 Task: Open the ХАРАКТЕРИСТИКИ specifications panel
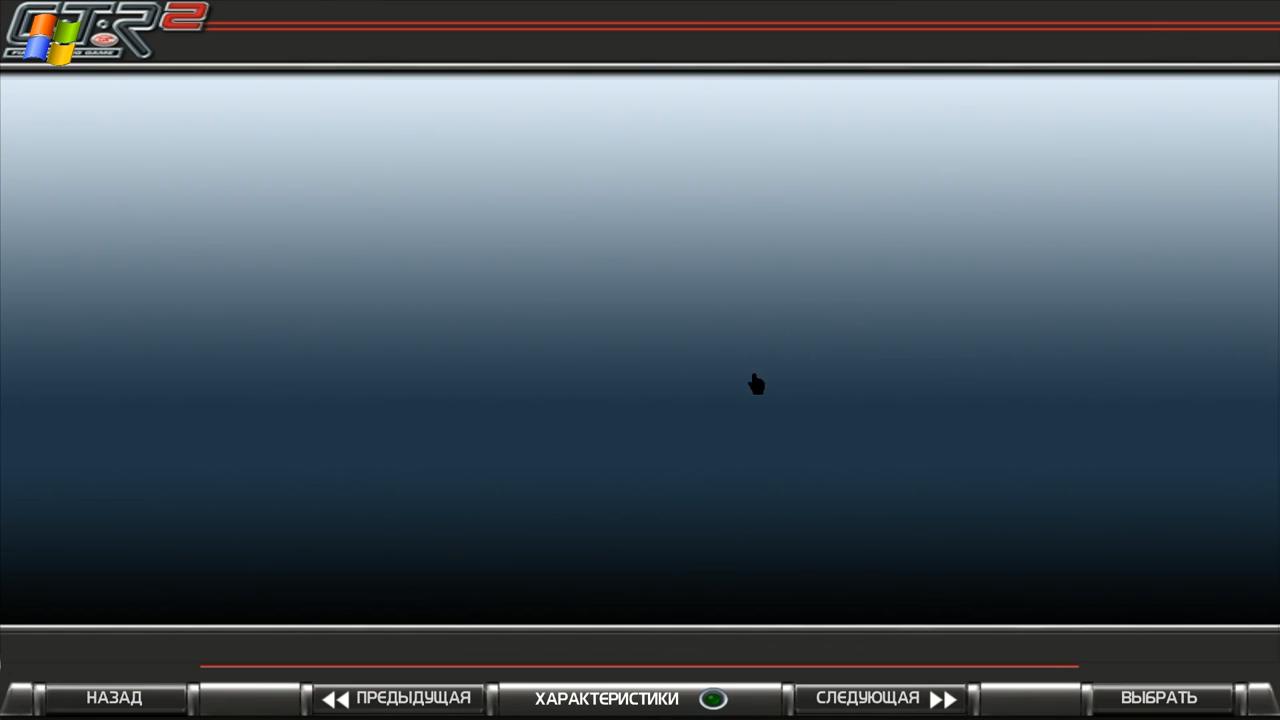[606, 699]
